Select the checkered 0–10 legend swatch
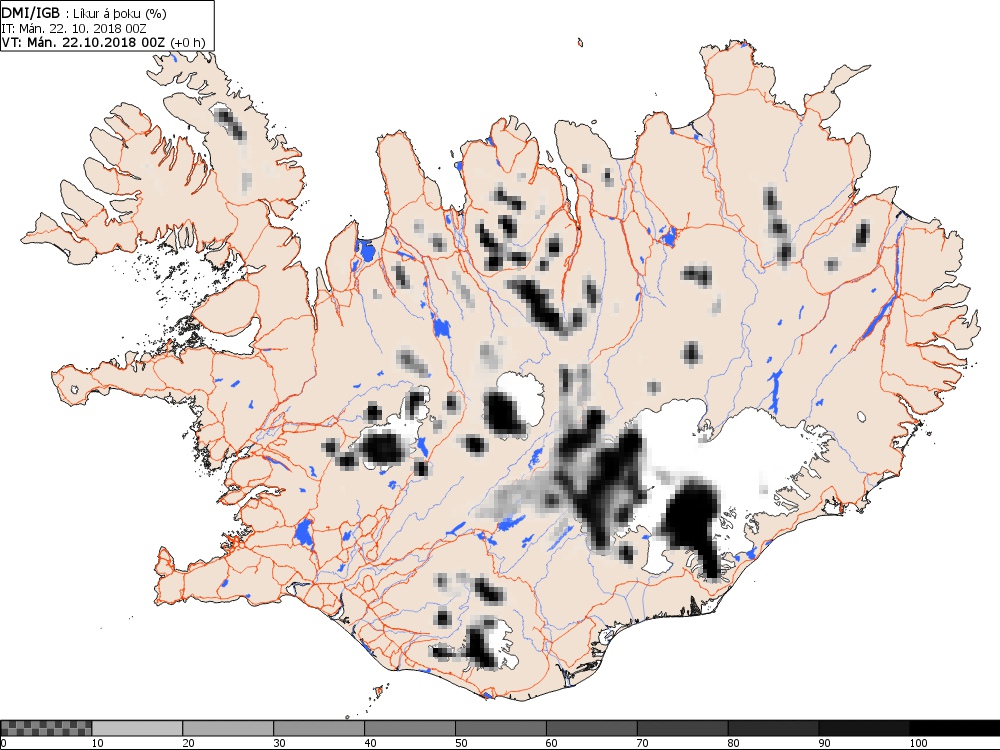 [47, 728]
